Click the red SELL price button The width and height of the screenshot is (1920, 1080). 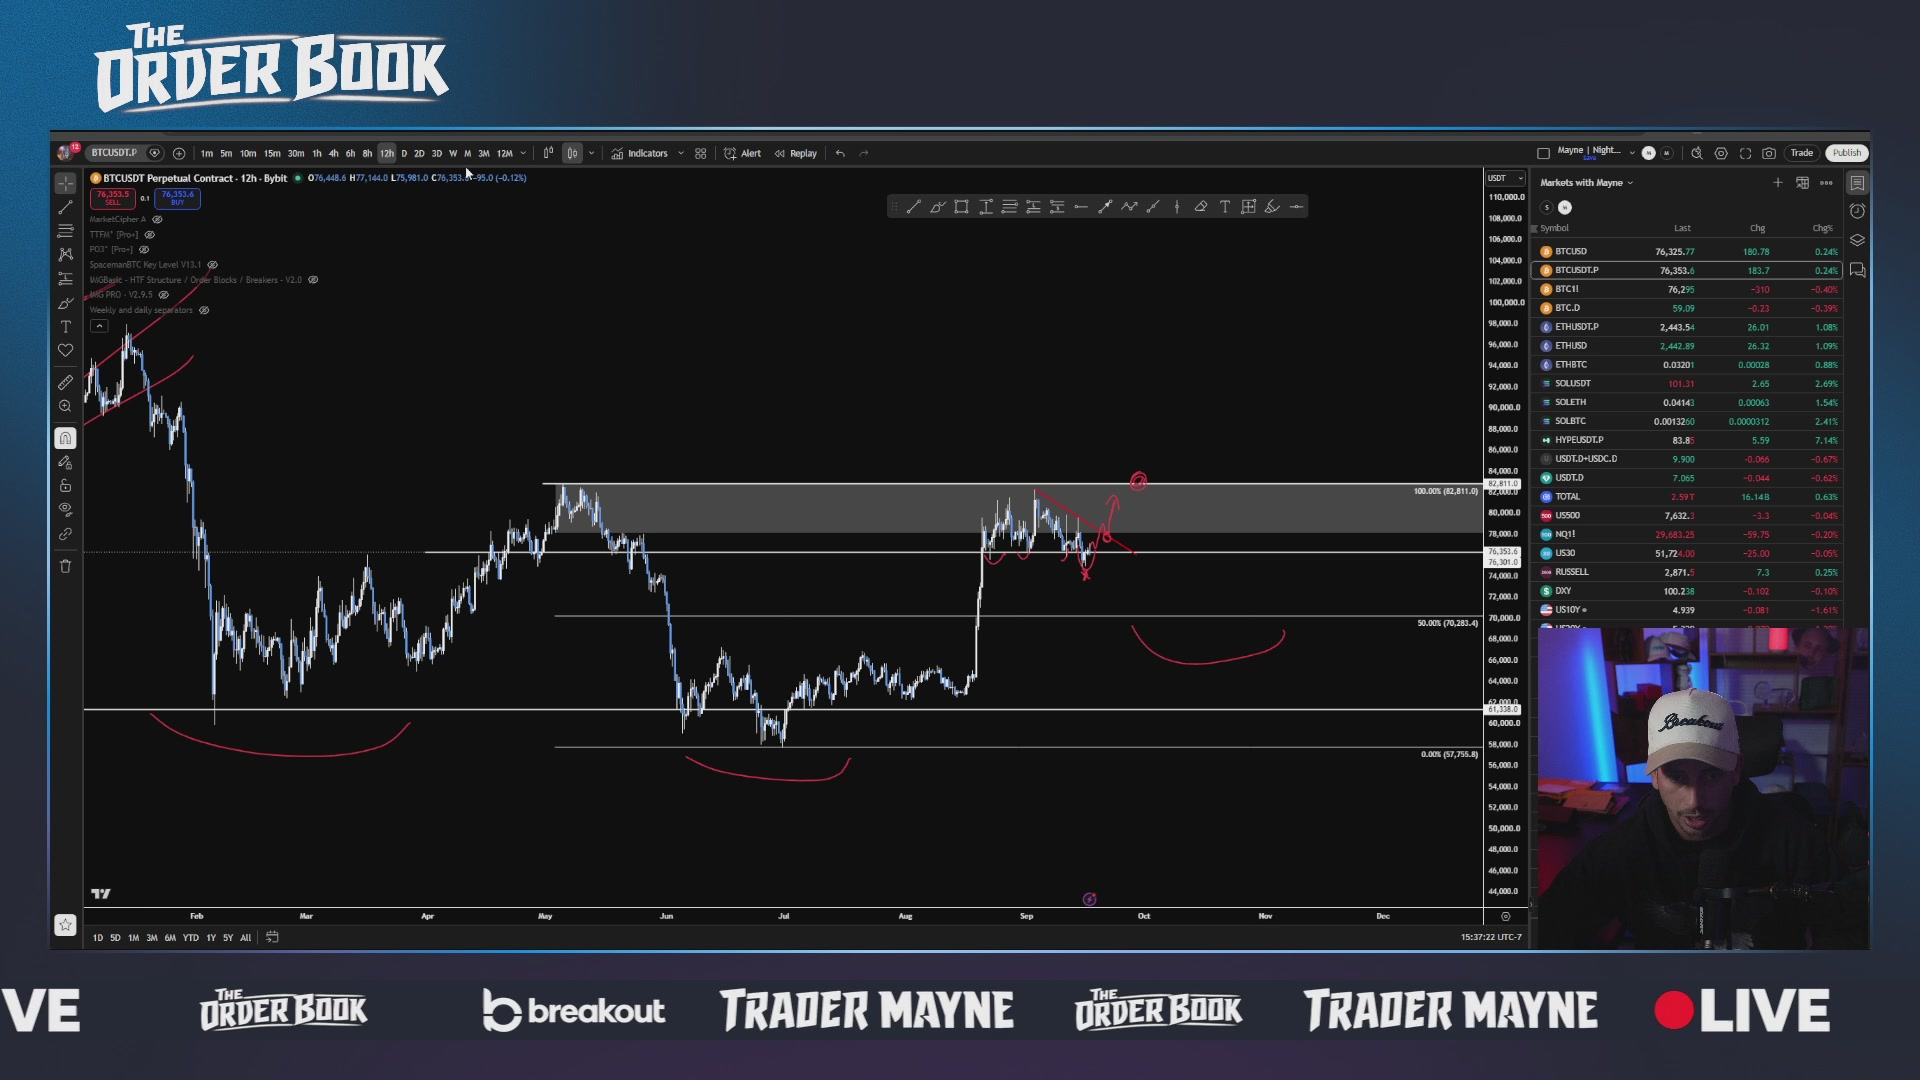click(112, 198)
